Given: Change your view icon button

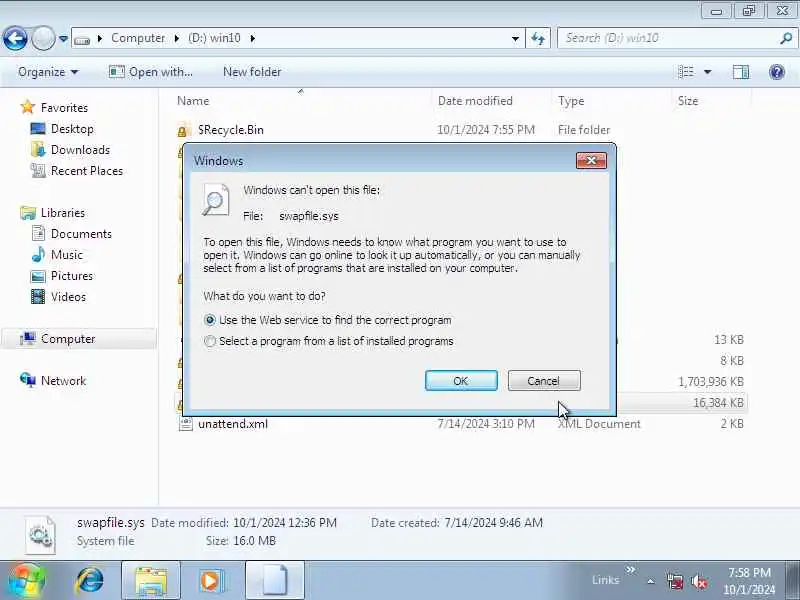Looking at the screenshot, I should pos(686,72).
